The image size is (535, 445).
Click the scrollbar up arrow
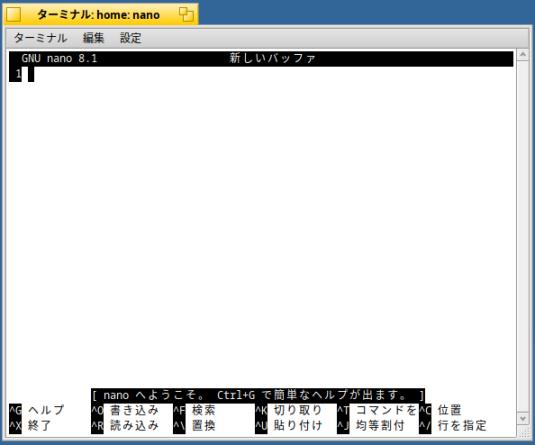[523, 55]
